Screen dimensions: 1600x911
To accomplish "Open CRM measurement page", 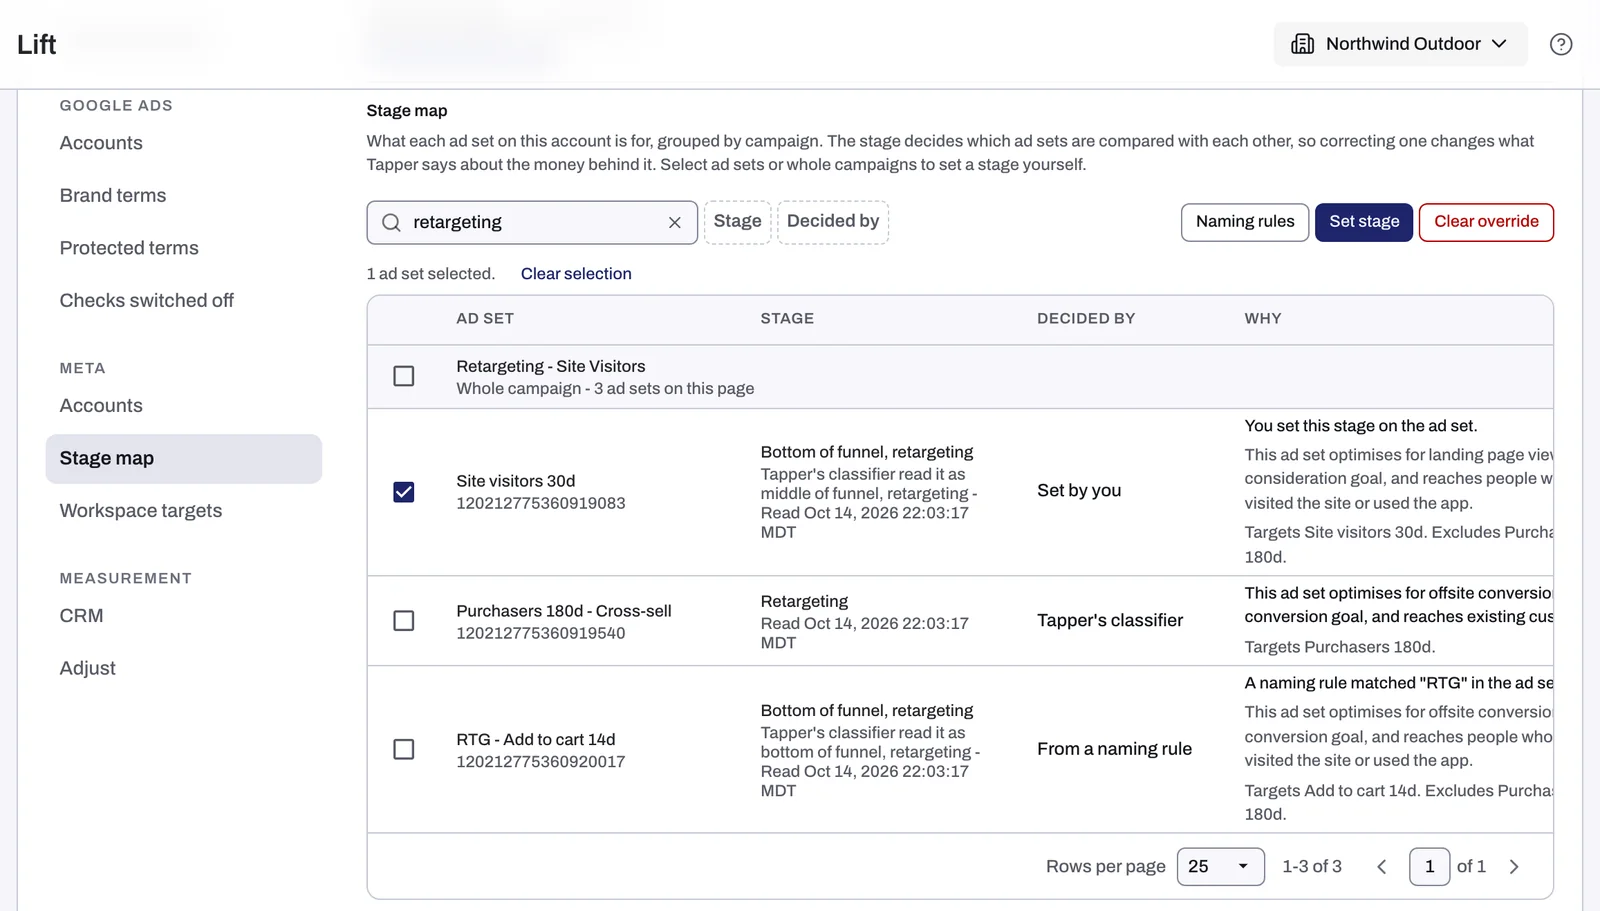I will 81,616.
